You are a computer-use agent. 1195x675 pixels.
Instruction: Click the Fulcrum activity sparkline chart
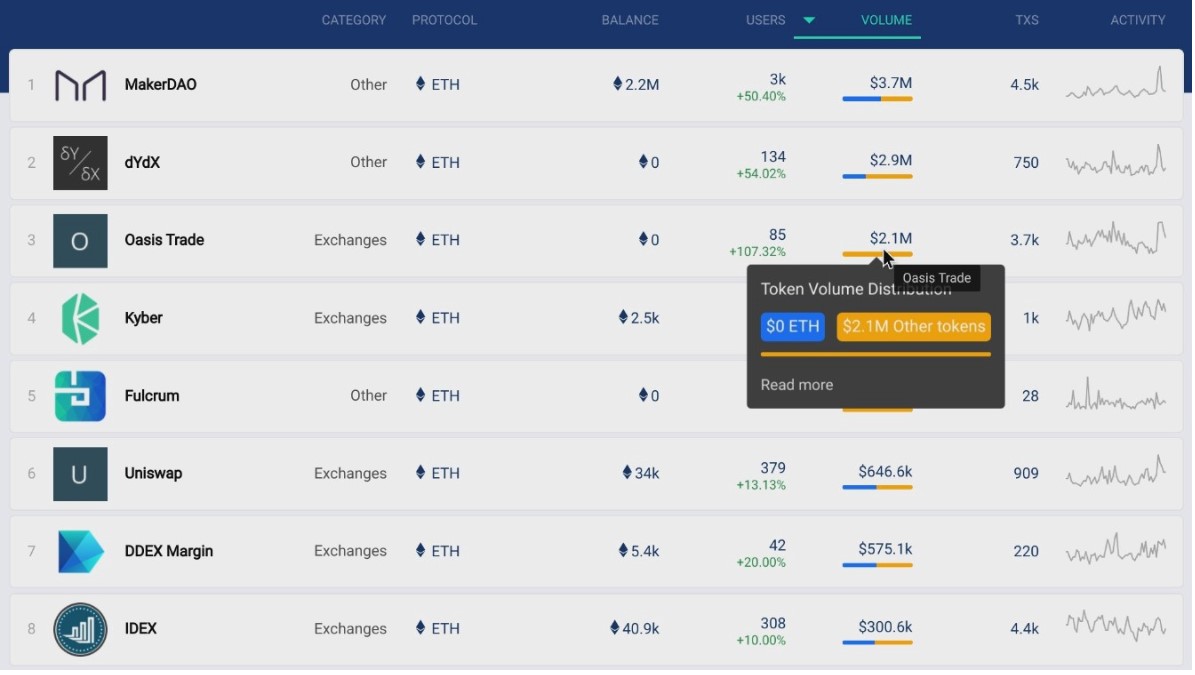[1116, 394]
